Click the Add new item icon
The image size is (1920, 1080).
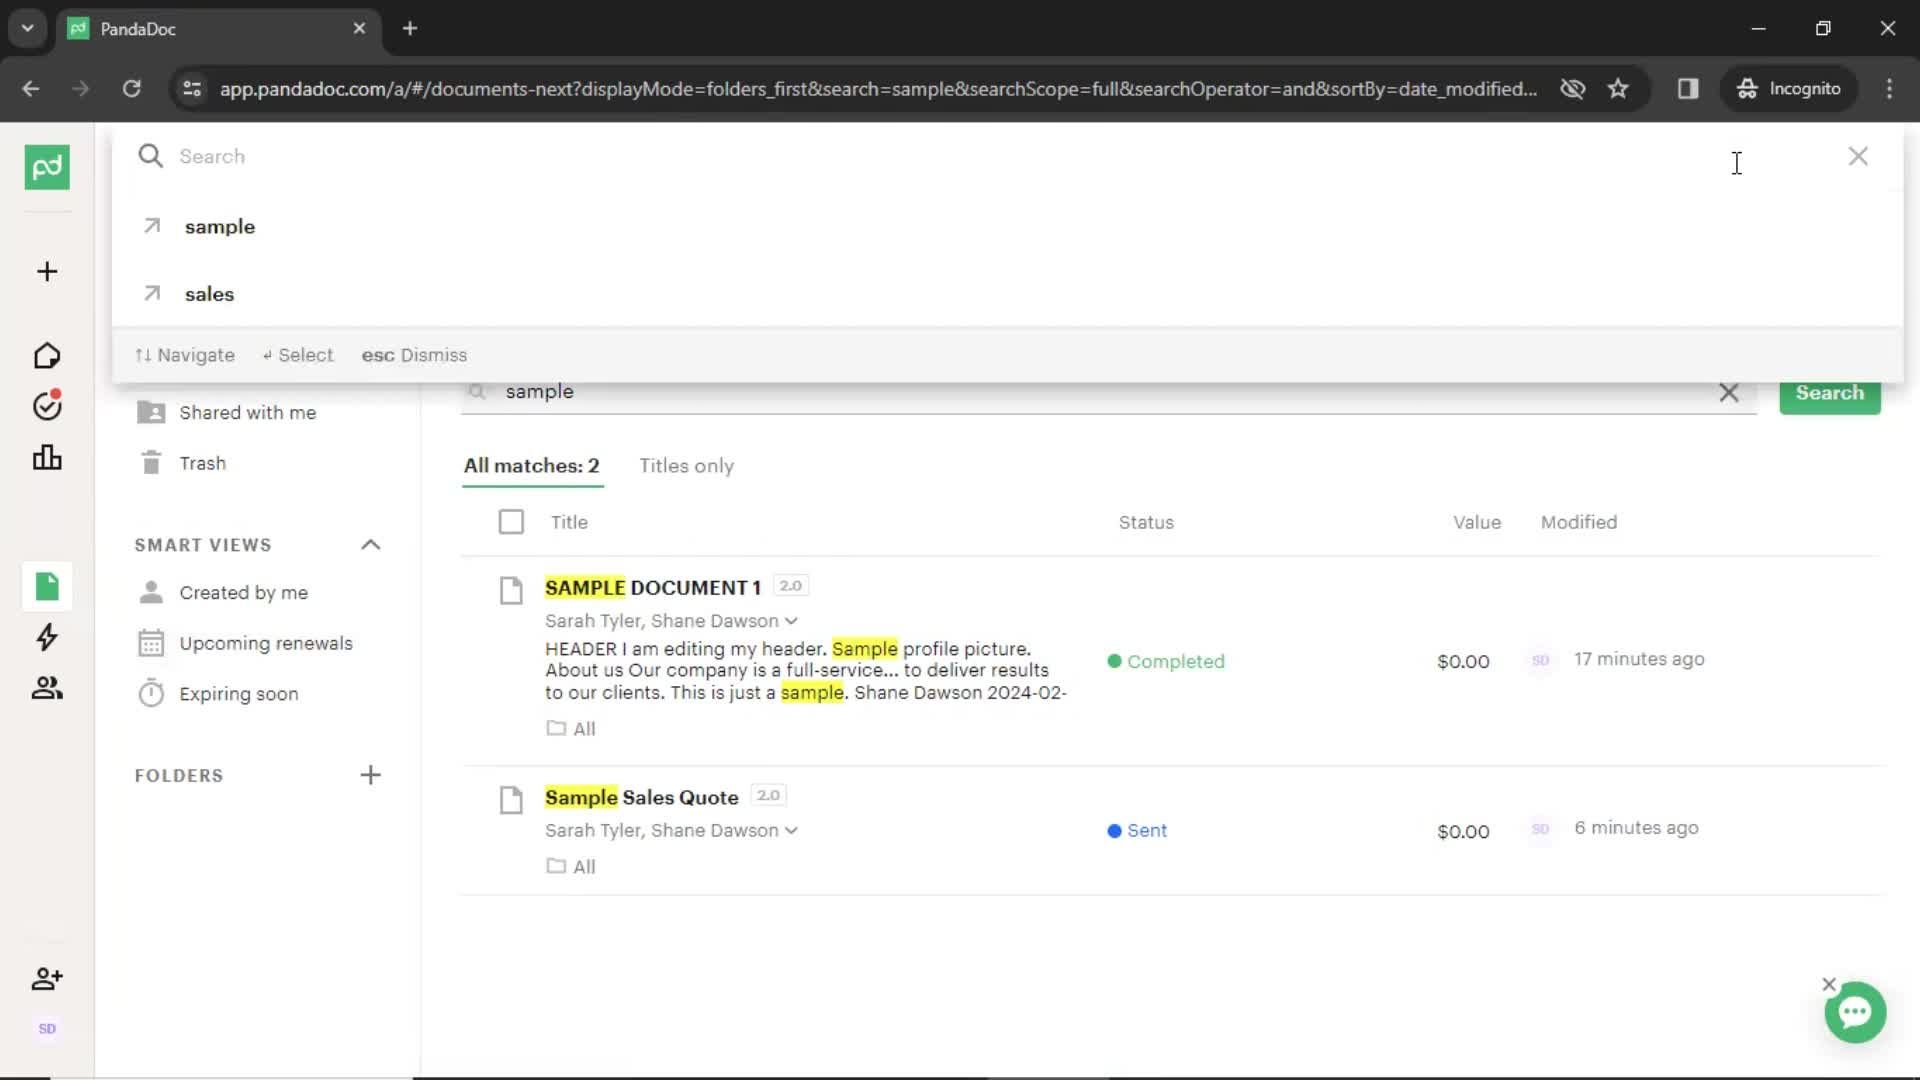(47, 272)
